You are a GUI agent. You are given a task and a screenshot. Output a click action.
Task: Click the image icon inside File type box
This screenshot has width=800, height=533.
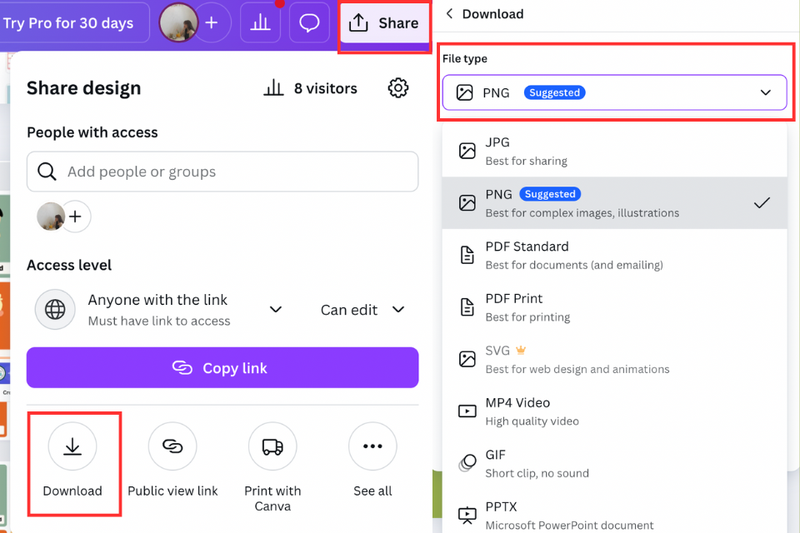(464, 92)
